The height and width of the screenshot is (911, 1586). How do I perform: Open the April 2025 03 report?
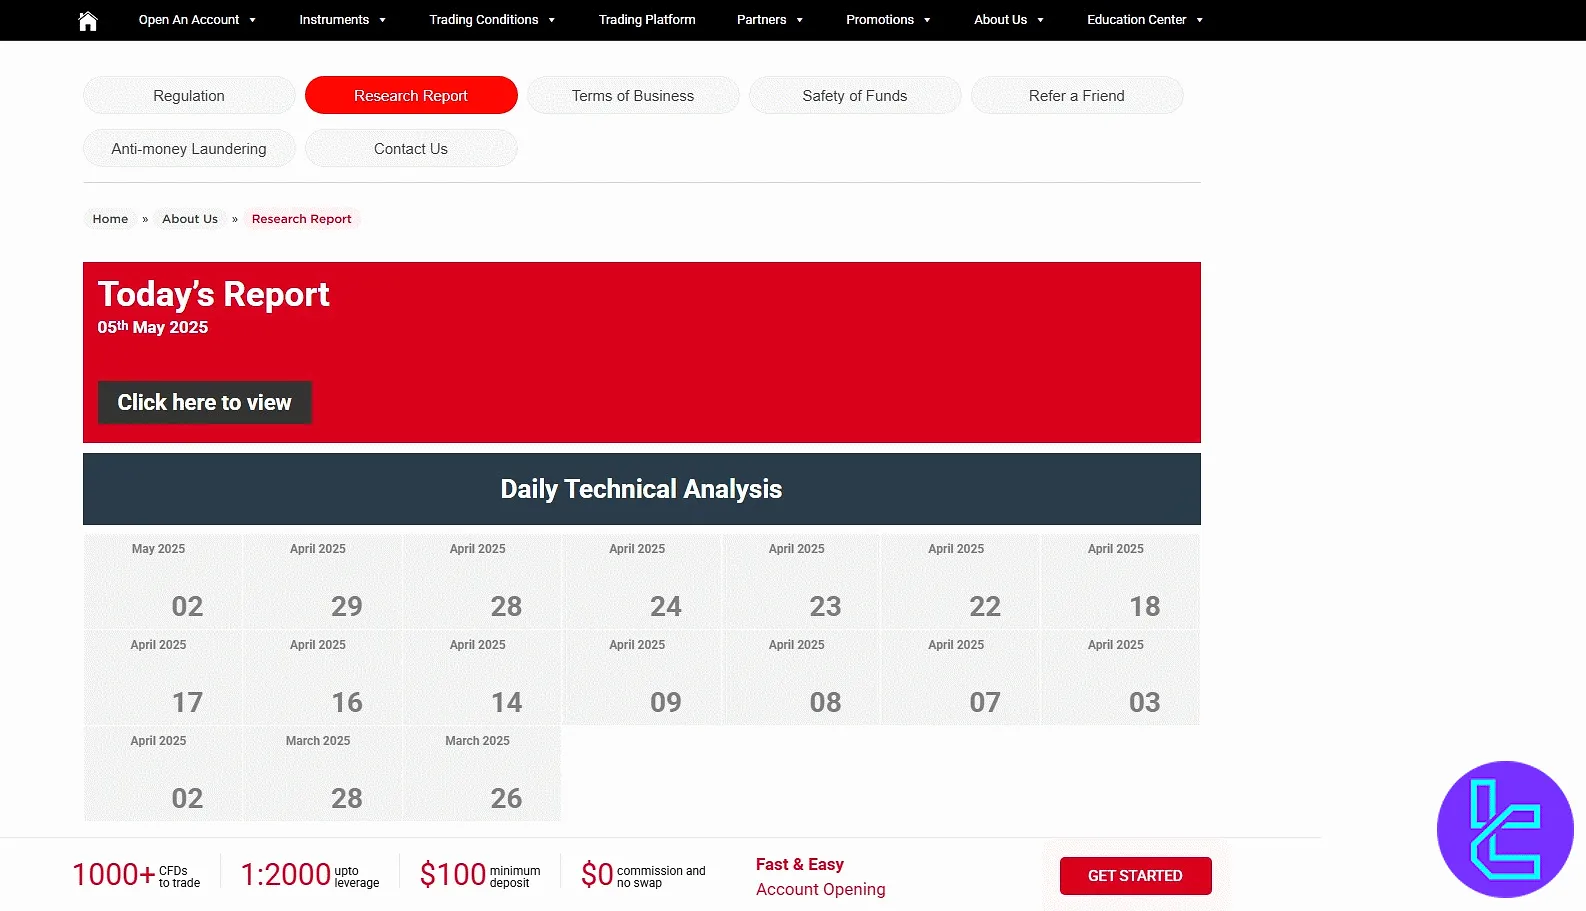(1120, 677)
